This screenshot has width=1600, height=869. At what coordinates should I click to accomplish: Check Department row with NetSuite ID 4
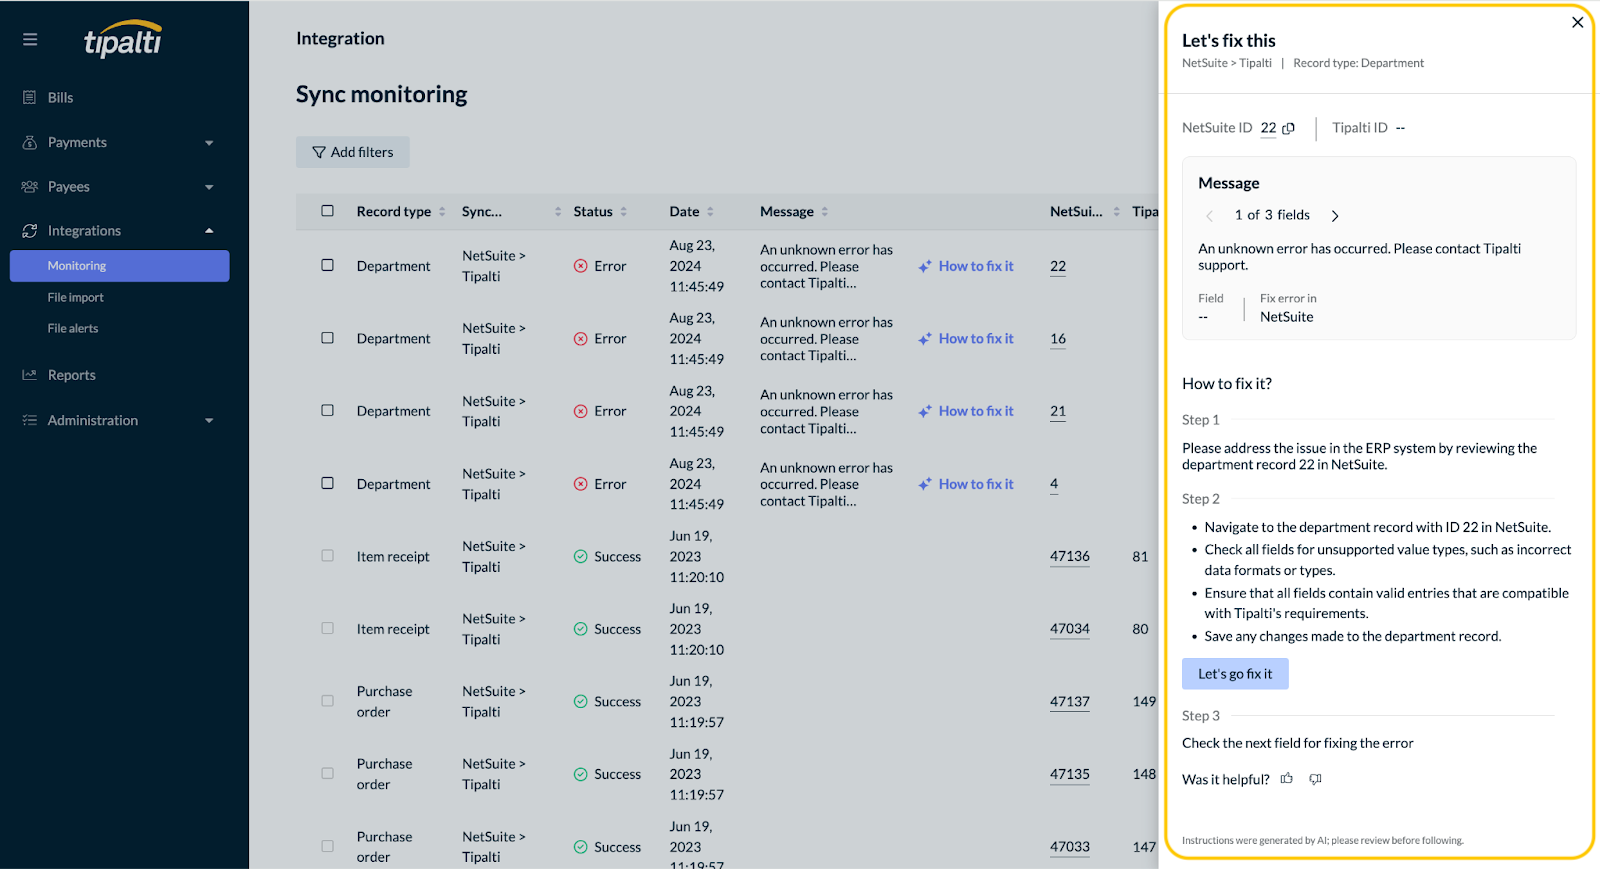coord(327,483)
